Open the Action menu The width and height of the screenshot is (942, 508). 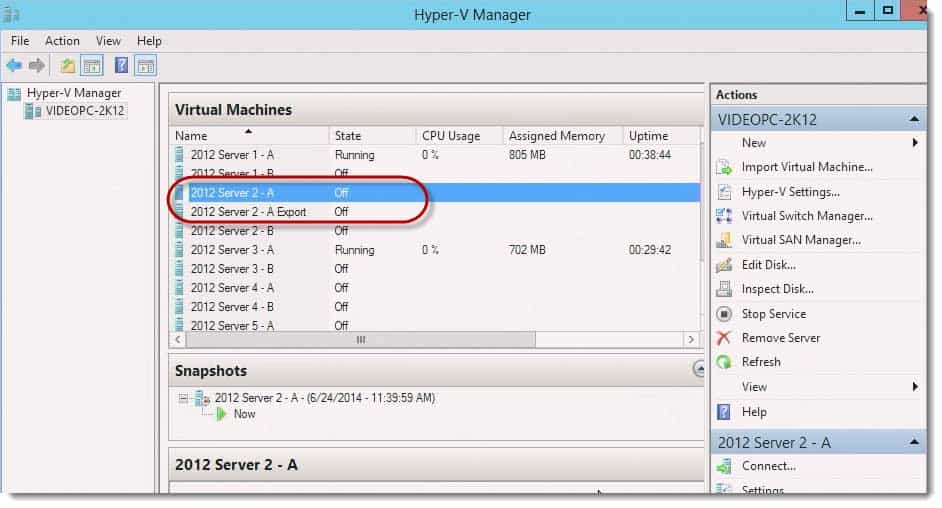tap(62, 41)
